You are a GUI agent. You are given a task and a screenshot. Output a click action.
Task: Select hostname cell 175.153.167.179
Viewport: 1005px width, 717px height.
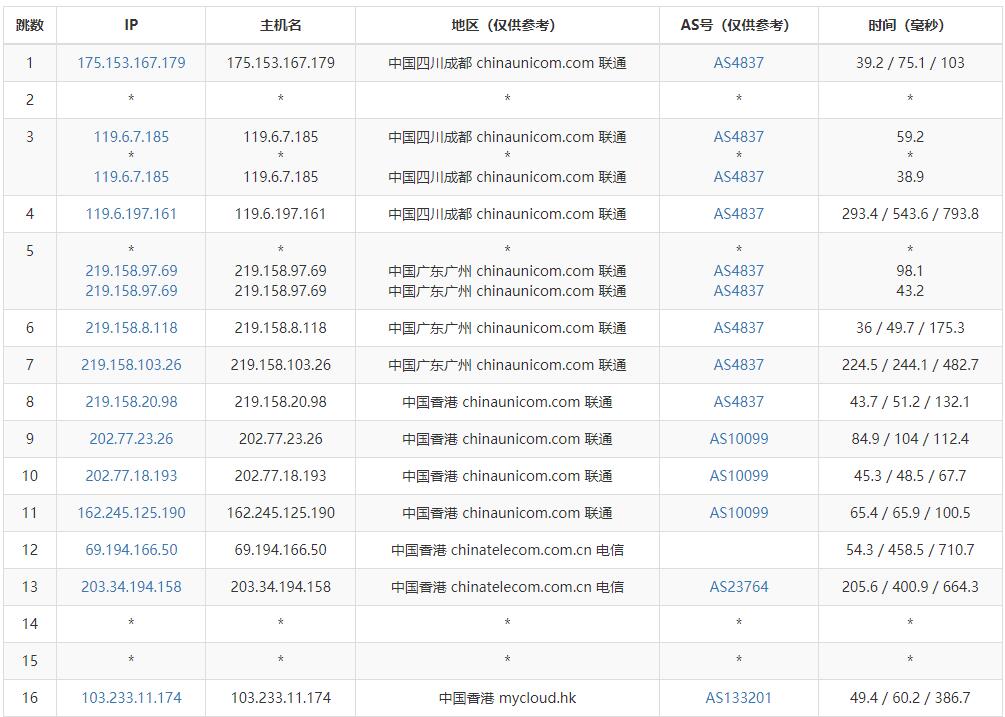coord(281,63)
